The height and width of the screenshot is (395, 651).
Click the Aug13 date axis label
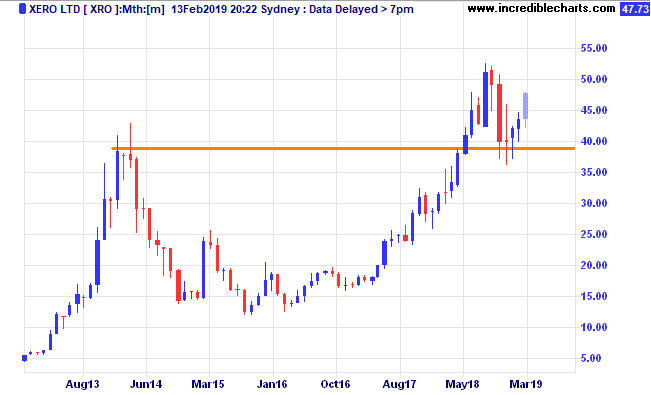tap(83, 384)
